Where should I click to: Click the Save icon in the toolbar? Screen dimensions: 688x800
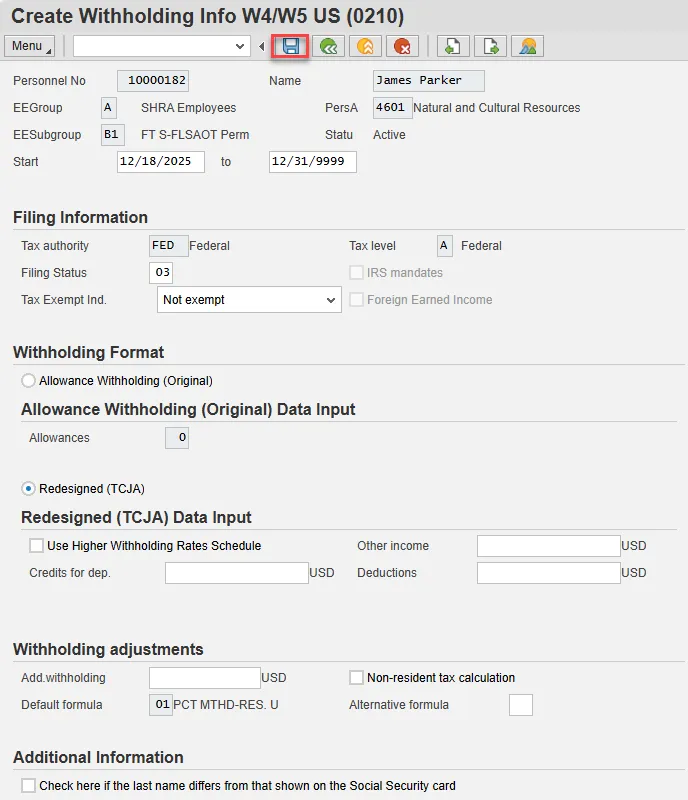[x=291, y=46]
